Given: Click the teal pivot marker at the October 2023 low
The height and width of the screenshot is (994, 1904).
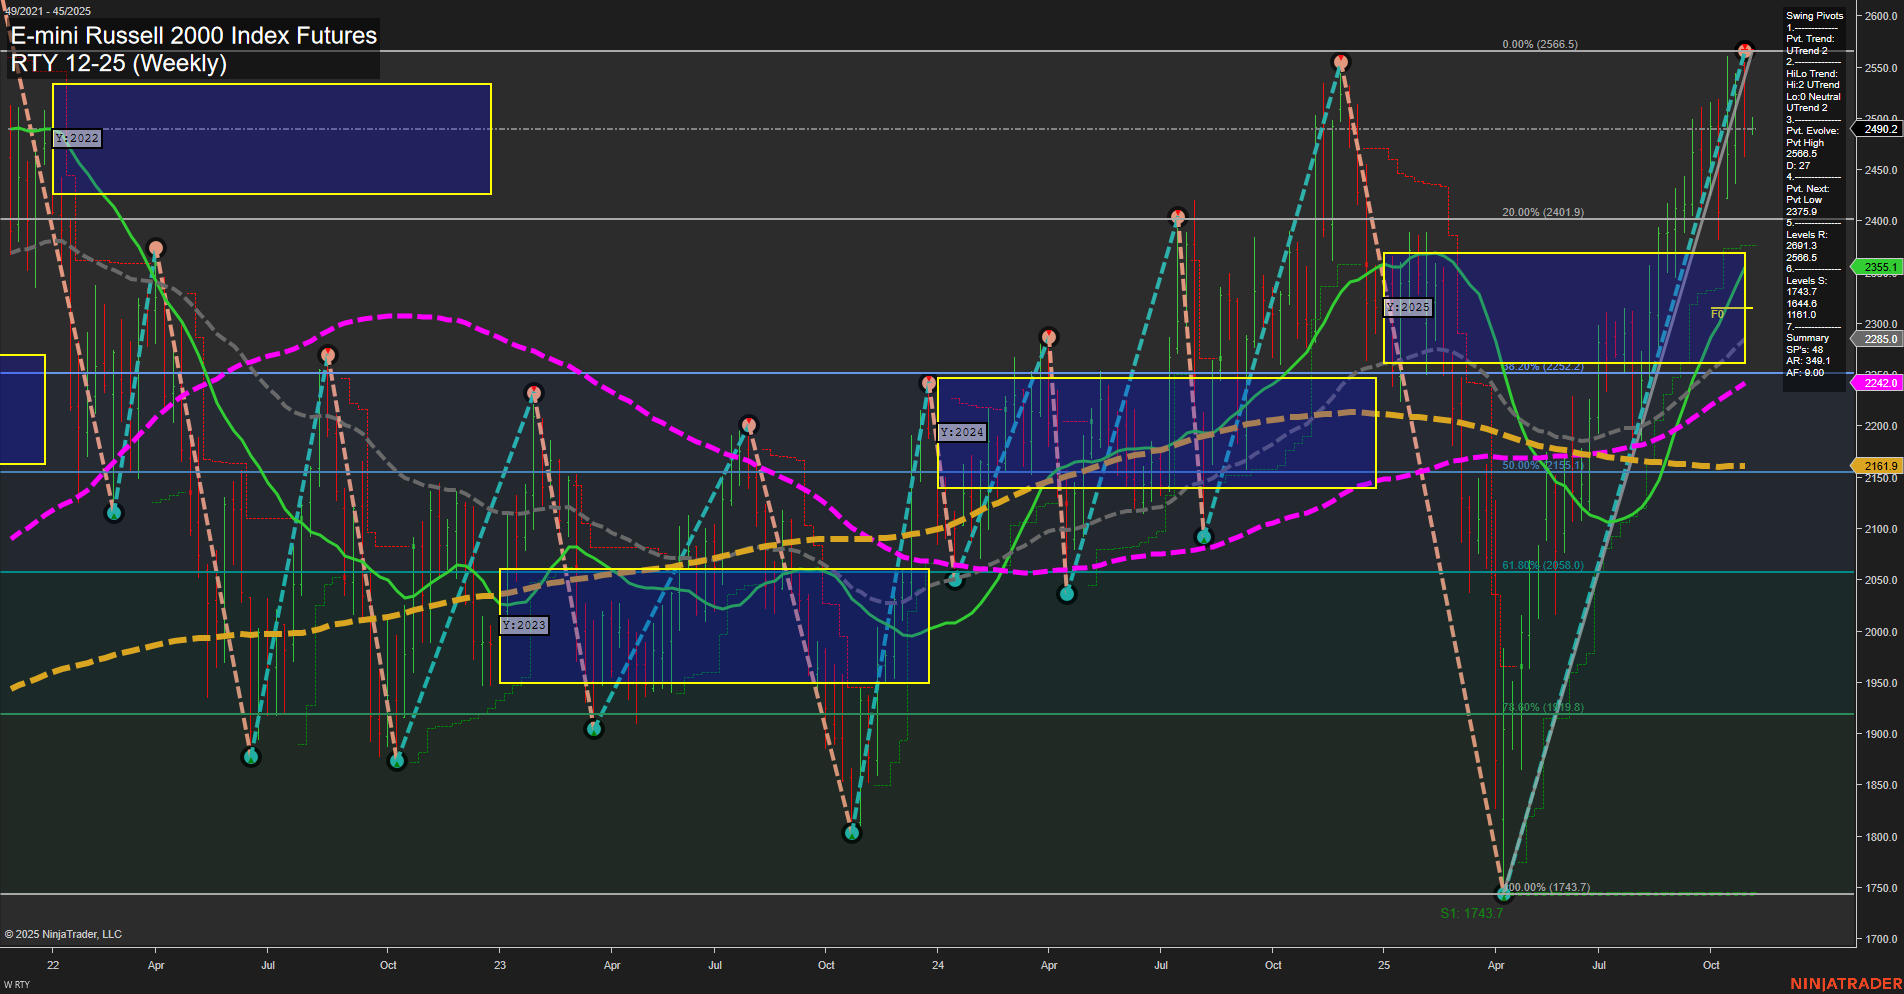Looking at the screenshot, I should click(851, 831).
